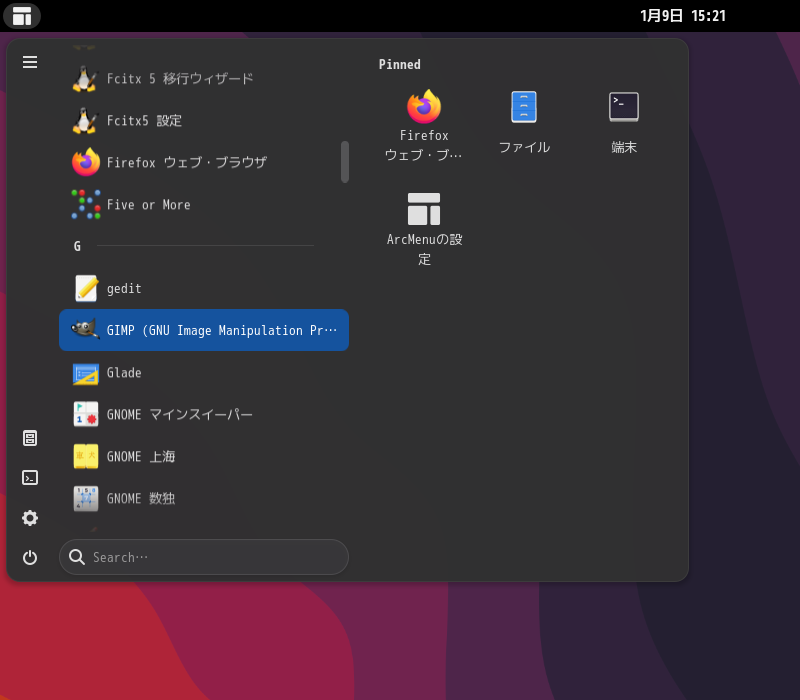This screenshot has width=800, height=700.
Task: Launch the Five or More game icon
Action: click(x=86, y=205)
